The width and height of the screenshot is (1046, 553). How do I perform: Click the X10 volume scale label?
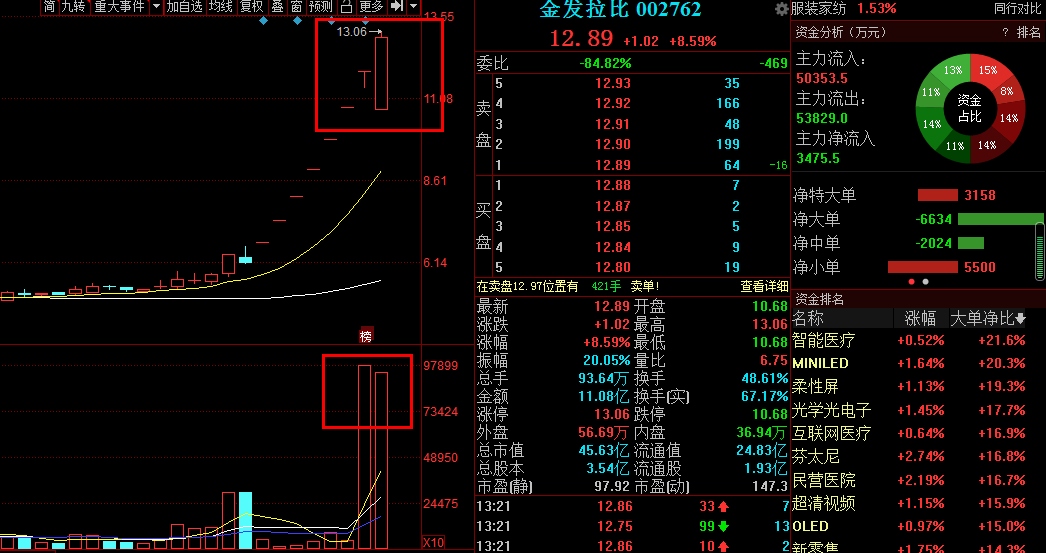click(x=434, y=543)
